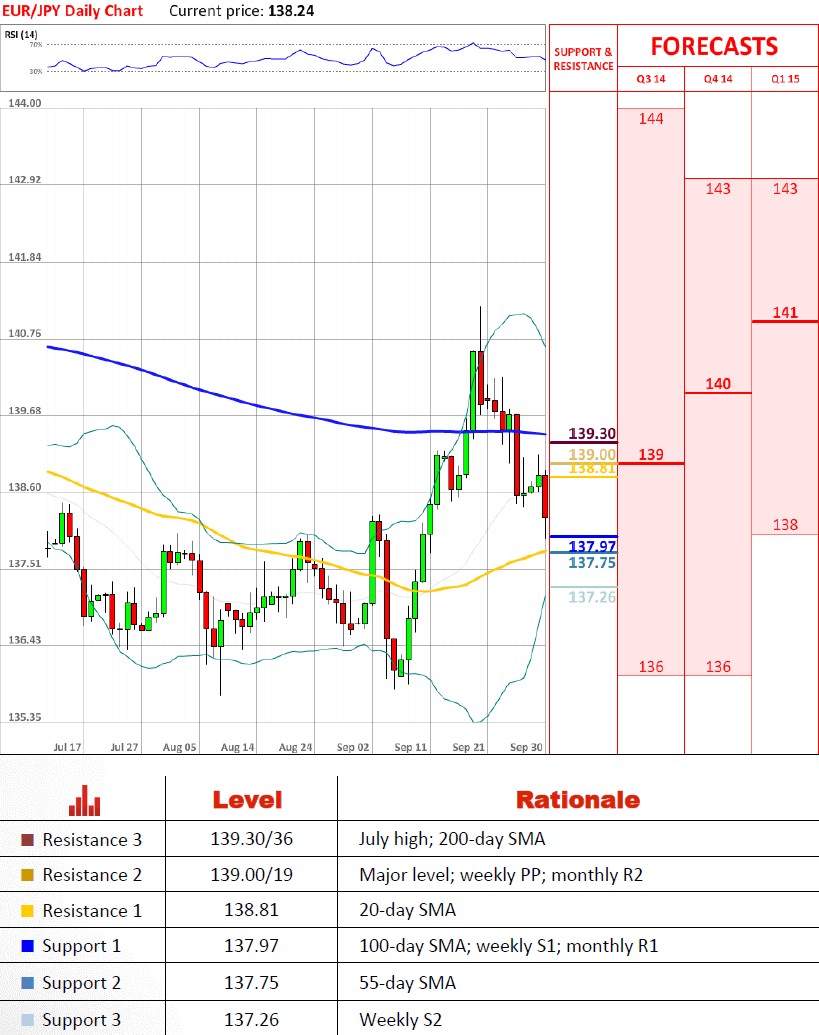The image size is (819, 1035).
Task: Select the 'Resistance 3' row label
Action: point(92,840)
